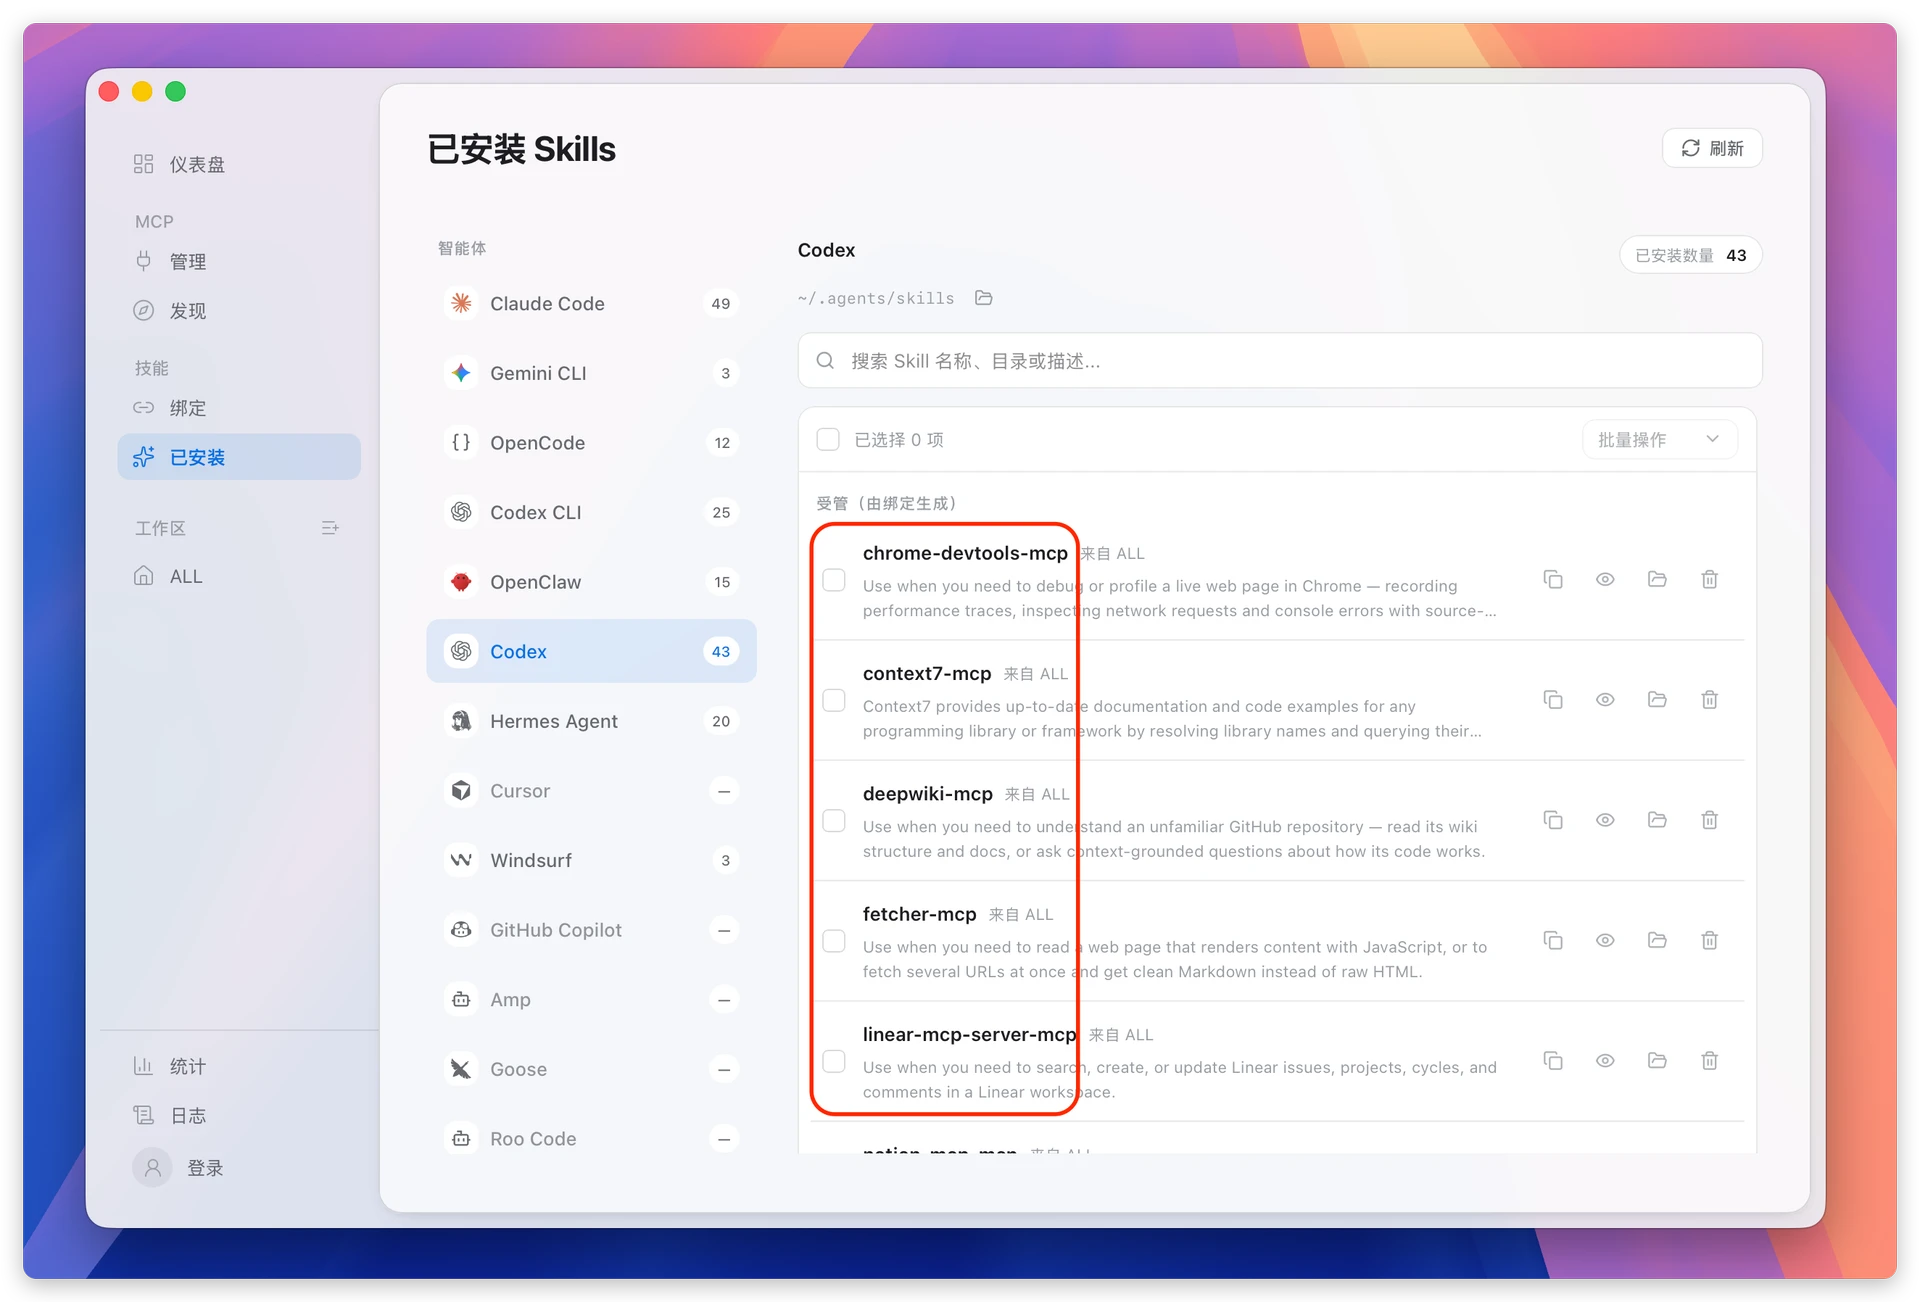
Task: Open the 绑定 bindings page
Action: pos(239,408)
